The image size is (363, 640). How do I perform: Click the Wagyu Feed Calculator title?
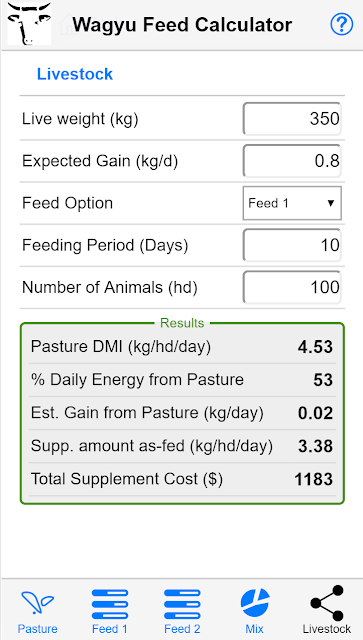182,24
